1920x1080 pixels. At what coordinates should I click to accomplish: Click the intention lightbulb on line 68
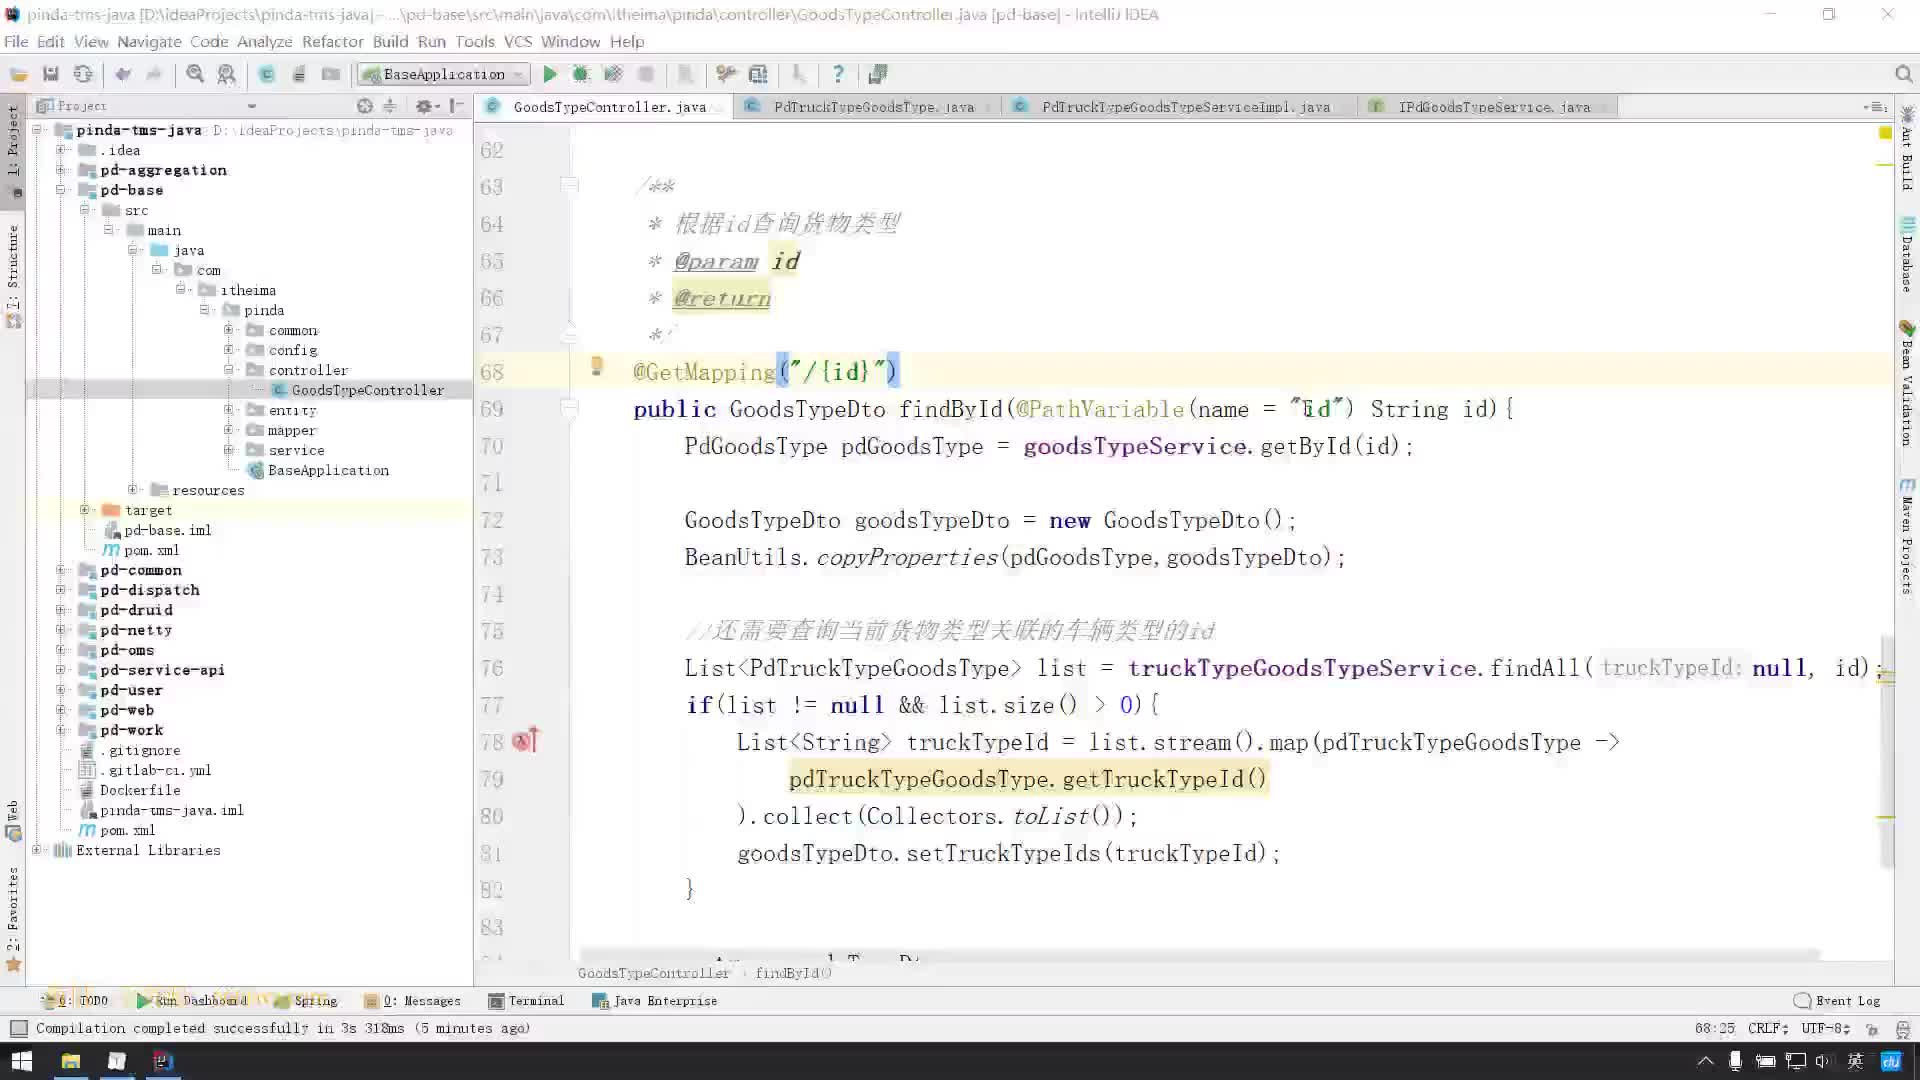point(596,367)
